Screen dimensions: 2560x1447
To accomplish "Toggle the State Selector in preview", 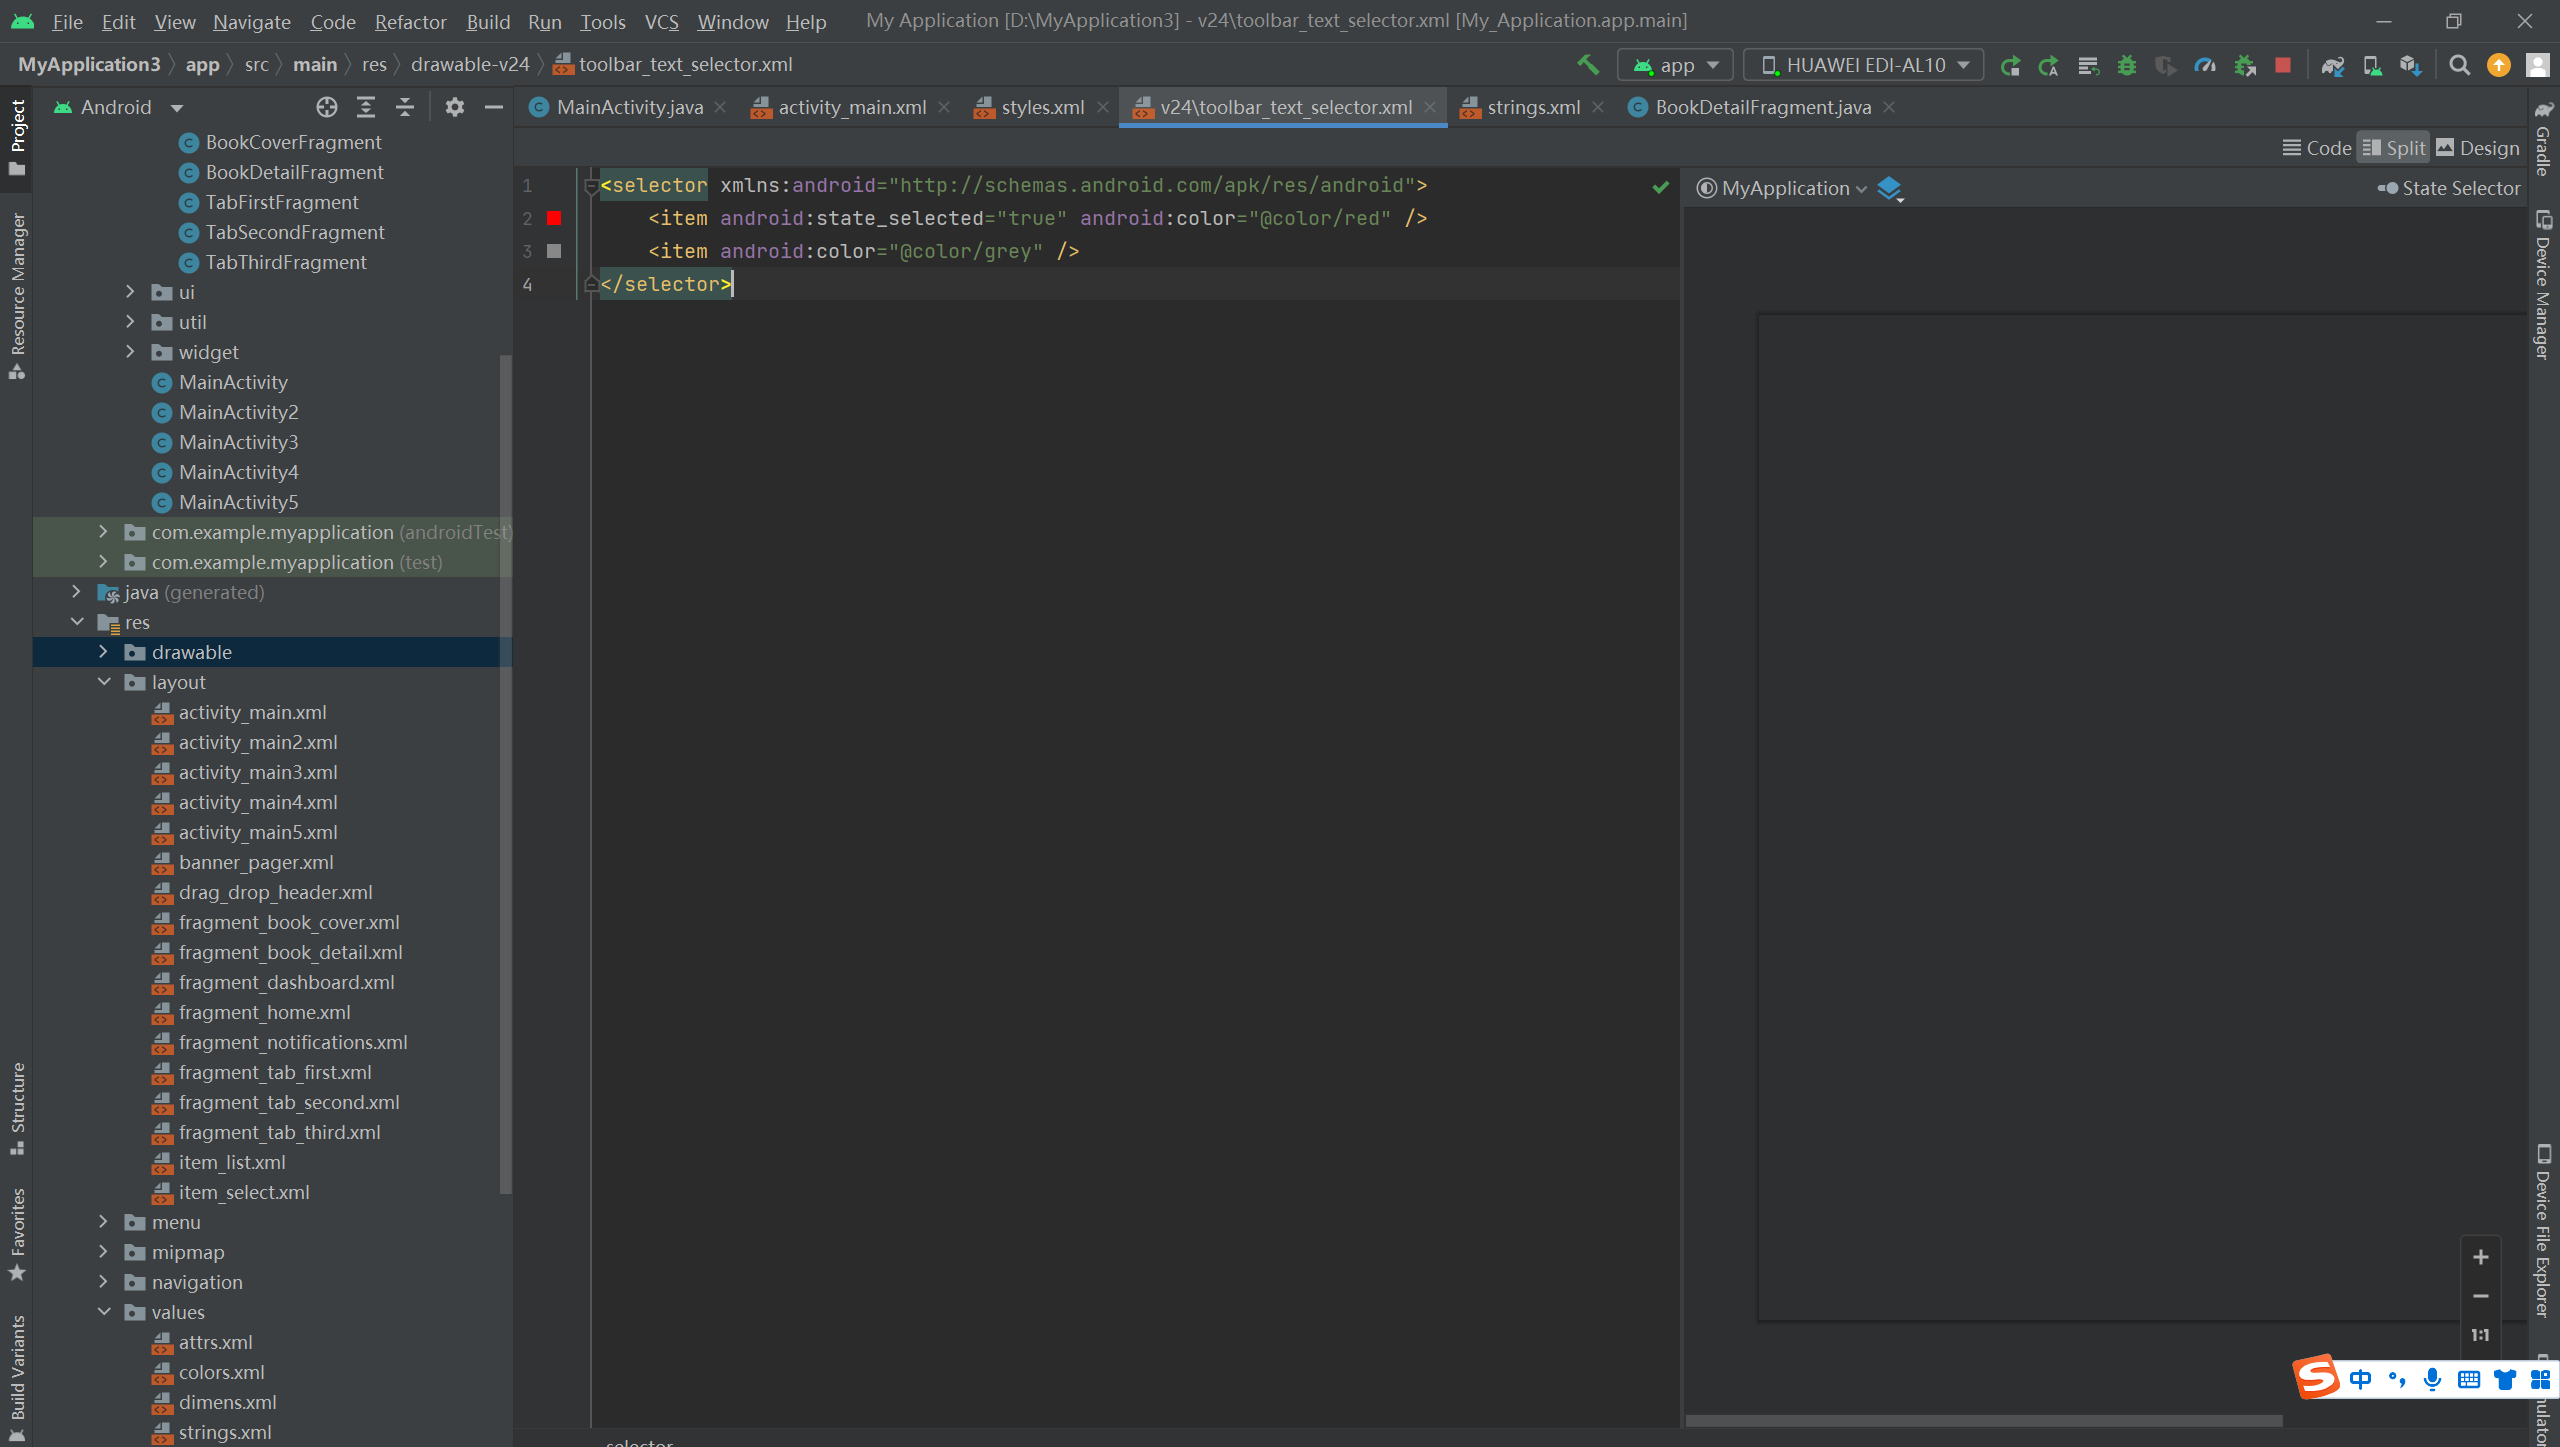I will pyautogui.click(x=2449, y=188).
